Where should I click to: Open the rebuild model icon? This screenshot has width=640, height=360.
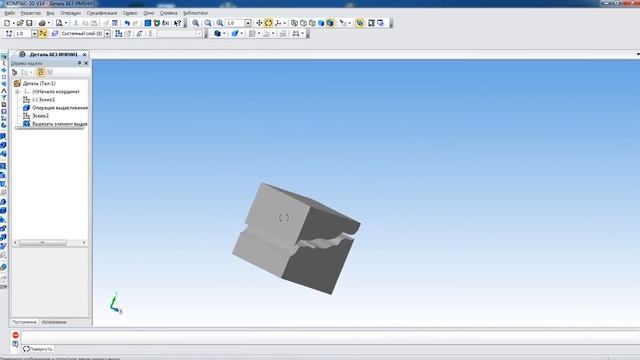click(371, 23)
